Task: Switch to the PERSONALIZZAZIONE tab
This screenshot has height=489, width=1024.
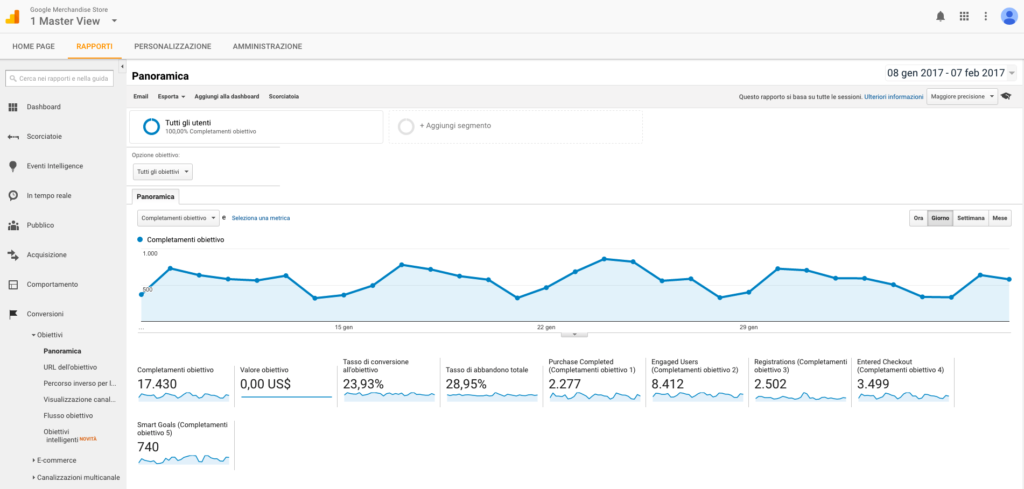Action: pos(172,46)
